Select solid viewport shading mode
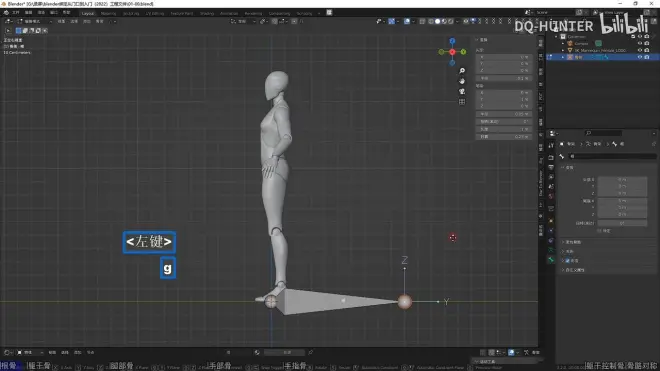 click(437, 21)
